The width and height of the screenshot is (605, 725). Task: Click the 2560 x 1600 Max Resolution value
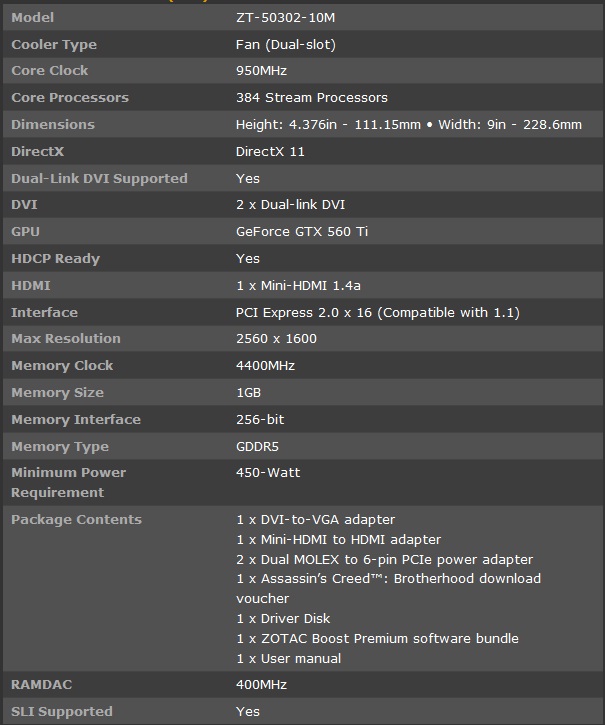(x=276, y=338)
